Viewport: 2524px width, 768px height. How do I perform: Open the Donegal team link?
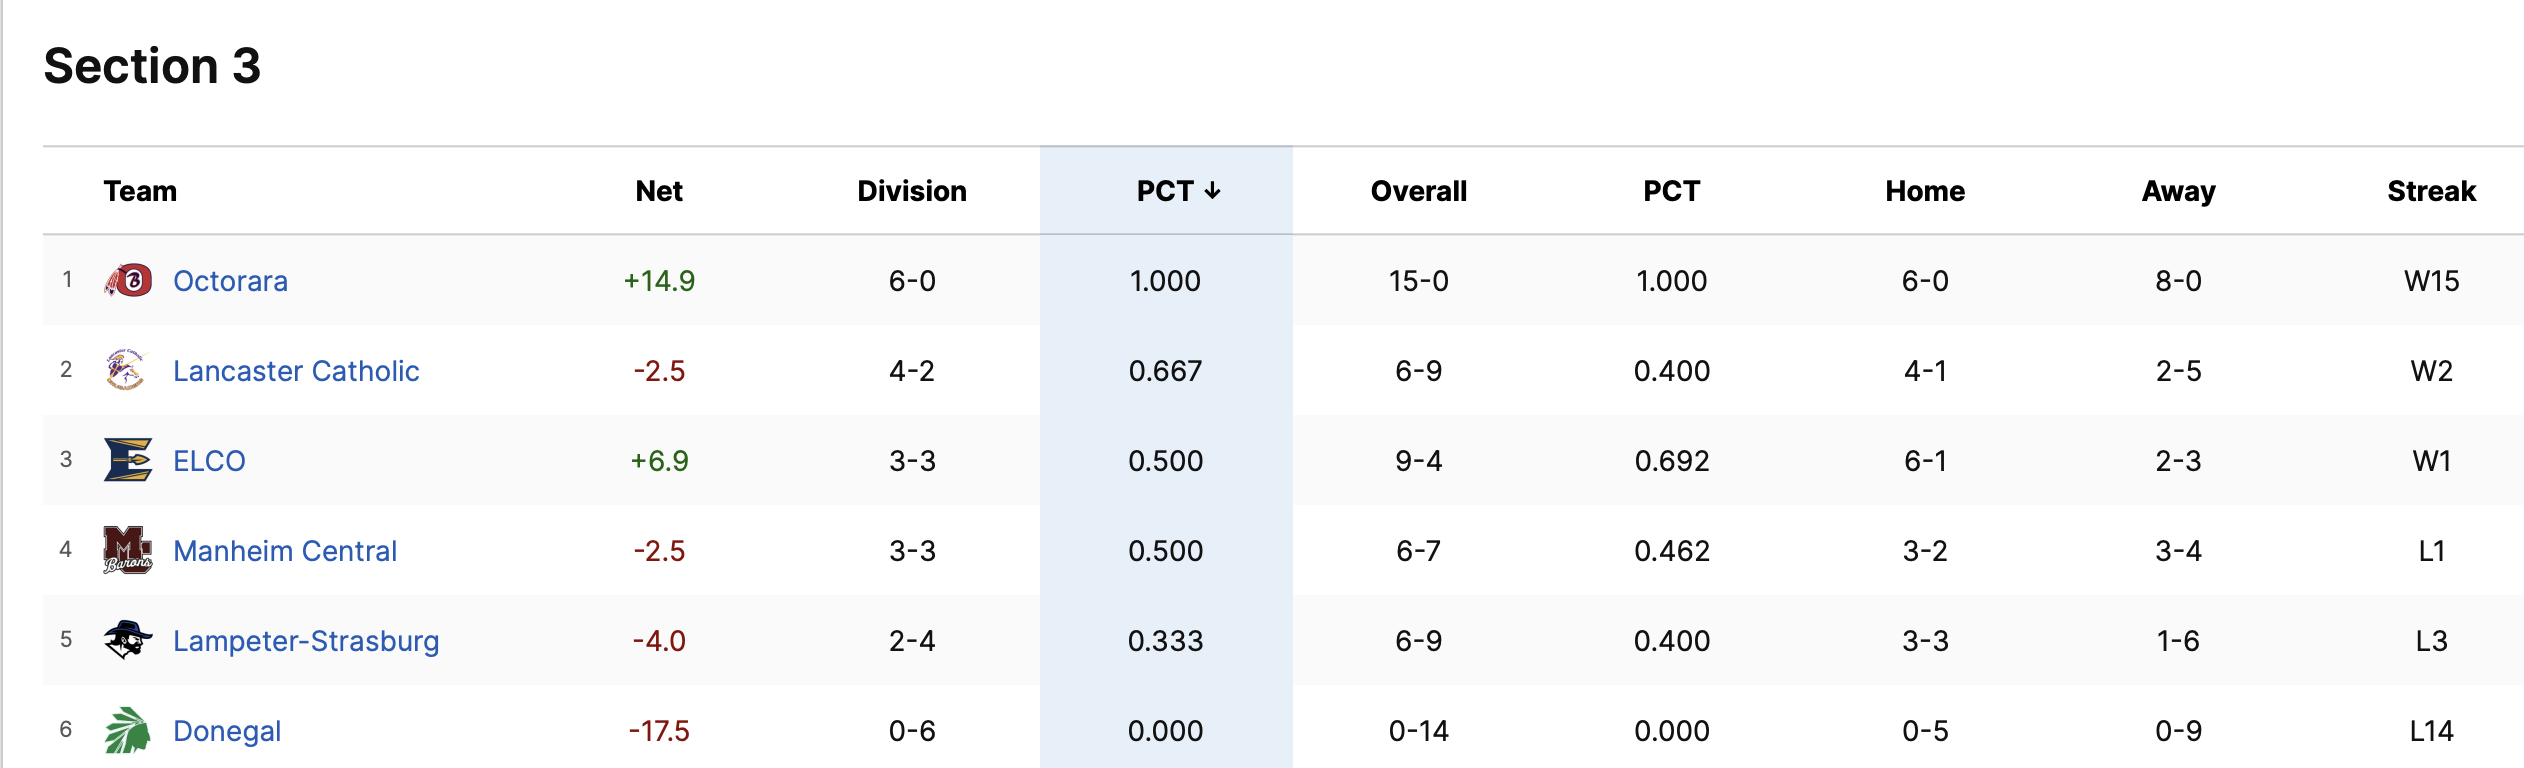point(227,731)
